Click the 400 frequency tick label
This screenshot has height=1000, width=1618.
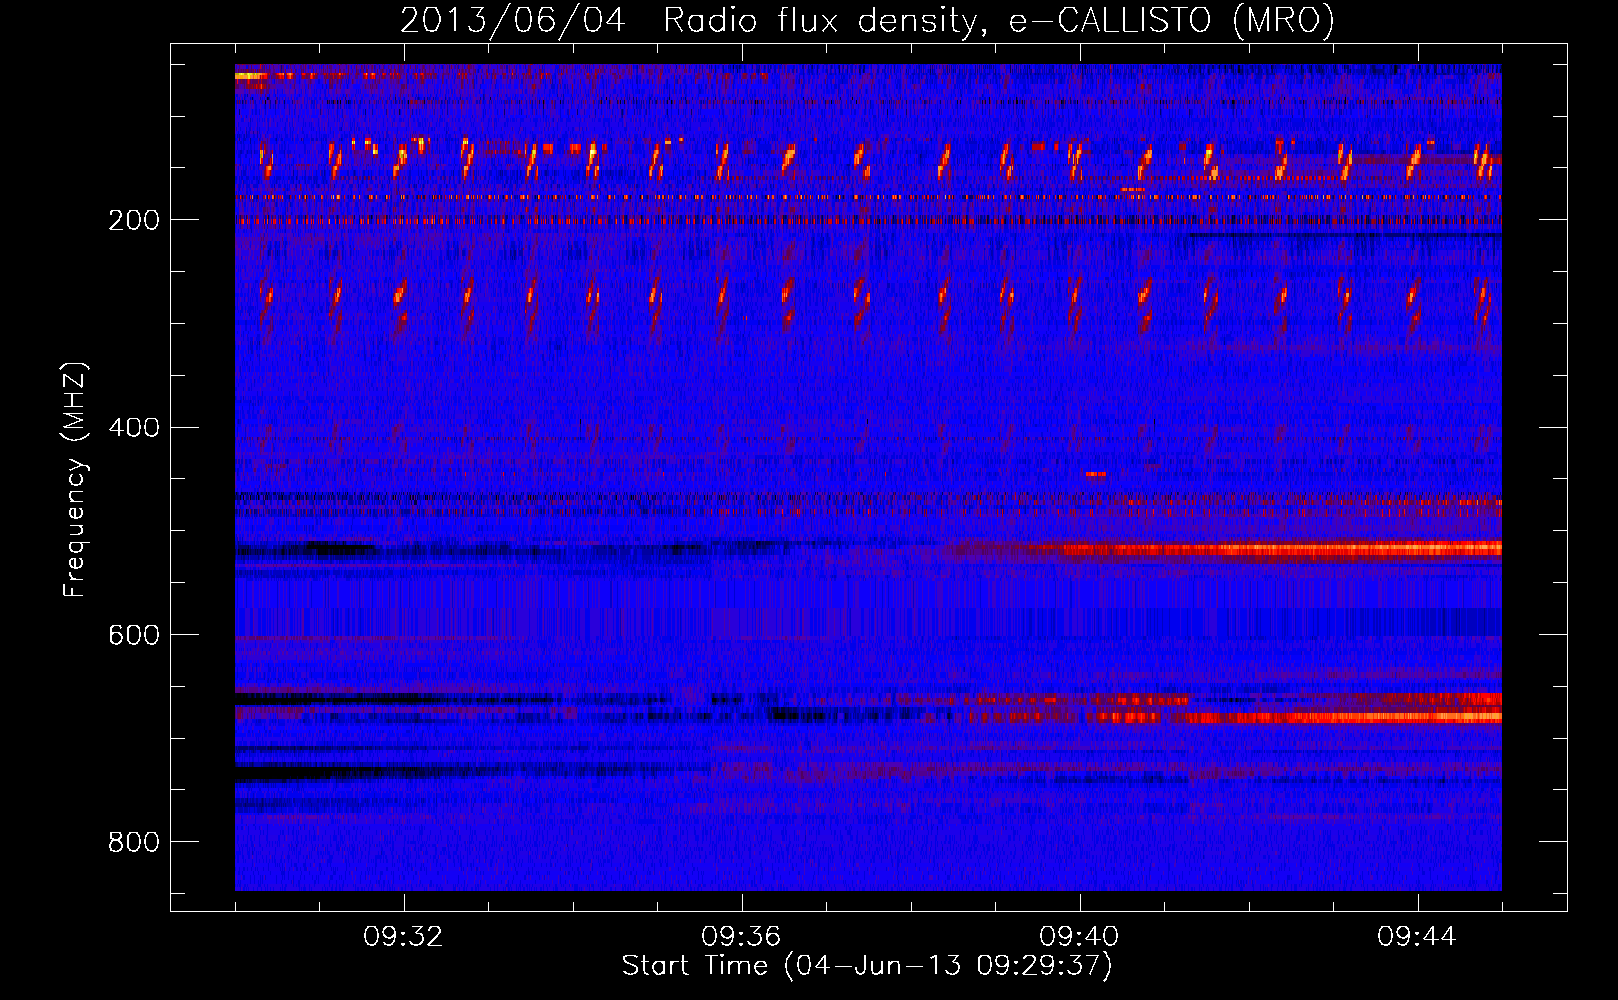(x=134, y=428)
